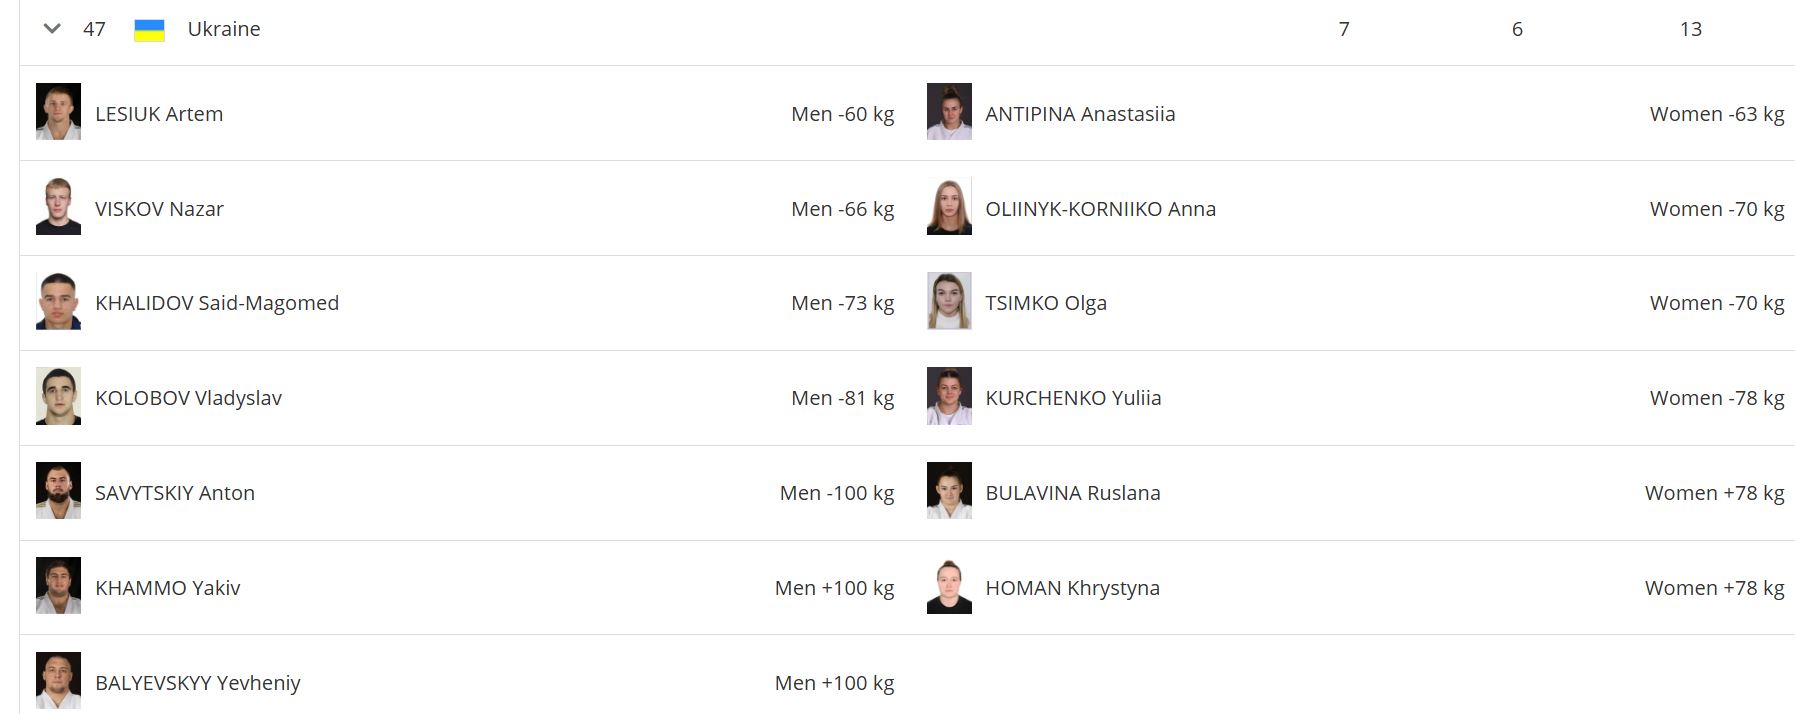Collapse the Ukraine team row chevron
Screen dimensions: 1795x714
point(52,29)
